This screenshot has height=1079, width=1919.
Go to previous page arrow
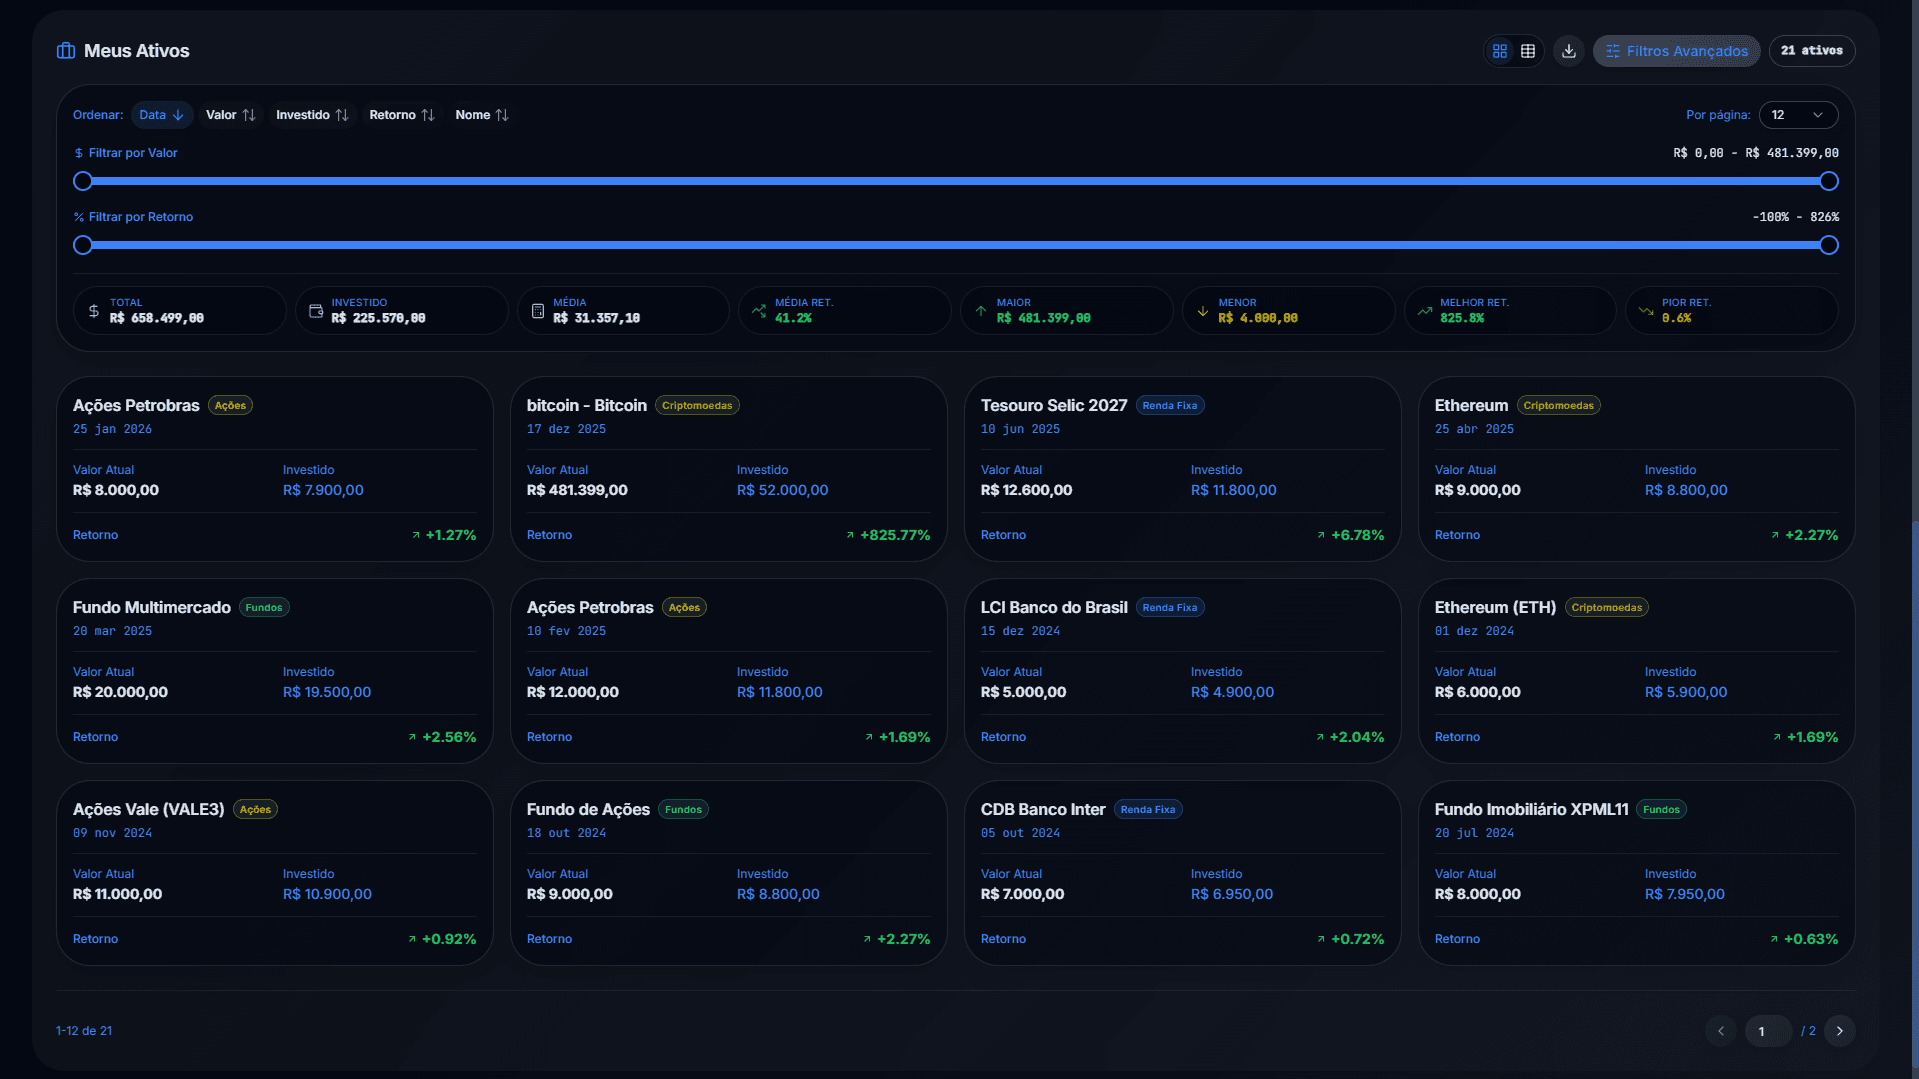tap(1721, 1031)
